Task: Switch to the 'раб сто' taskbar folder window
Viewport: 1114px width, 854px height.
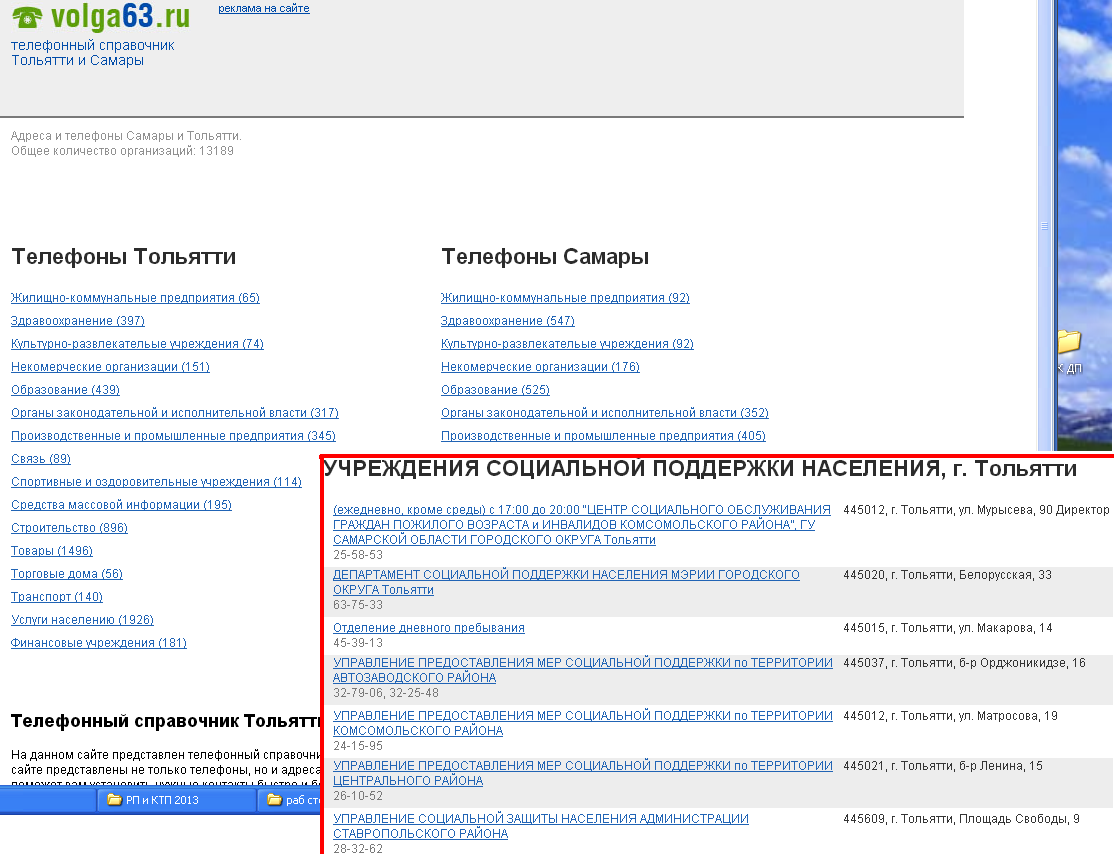Action: point(292,800)
